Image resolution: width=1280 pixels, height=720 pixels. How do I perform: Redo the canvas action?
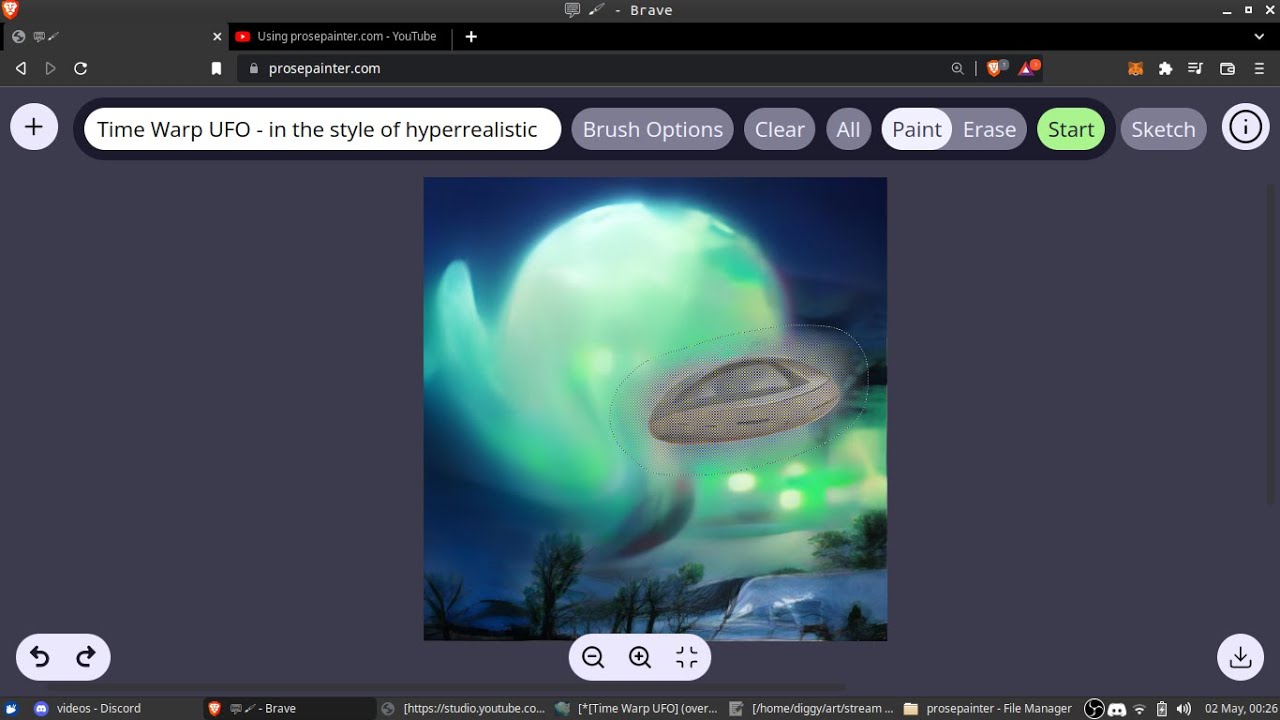[x=86, y=657]
